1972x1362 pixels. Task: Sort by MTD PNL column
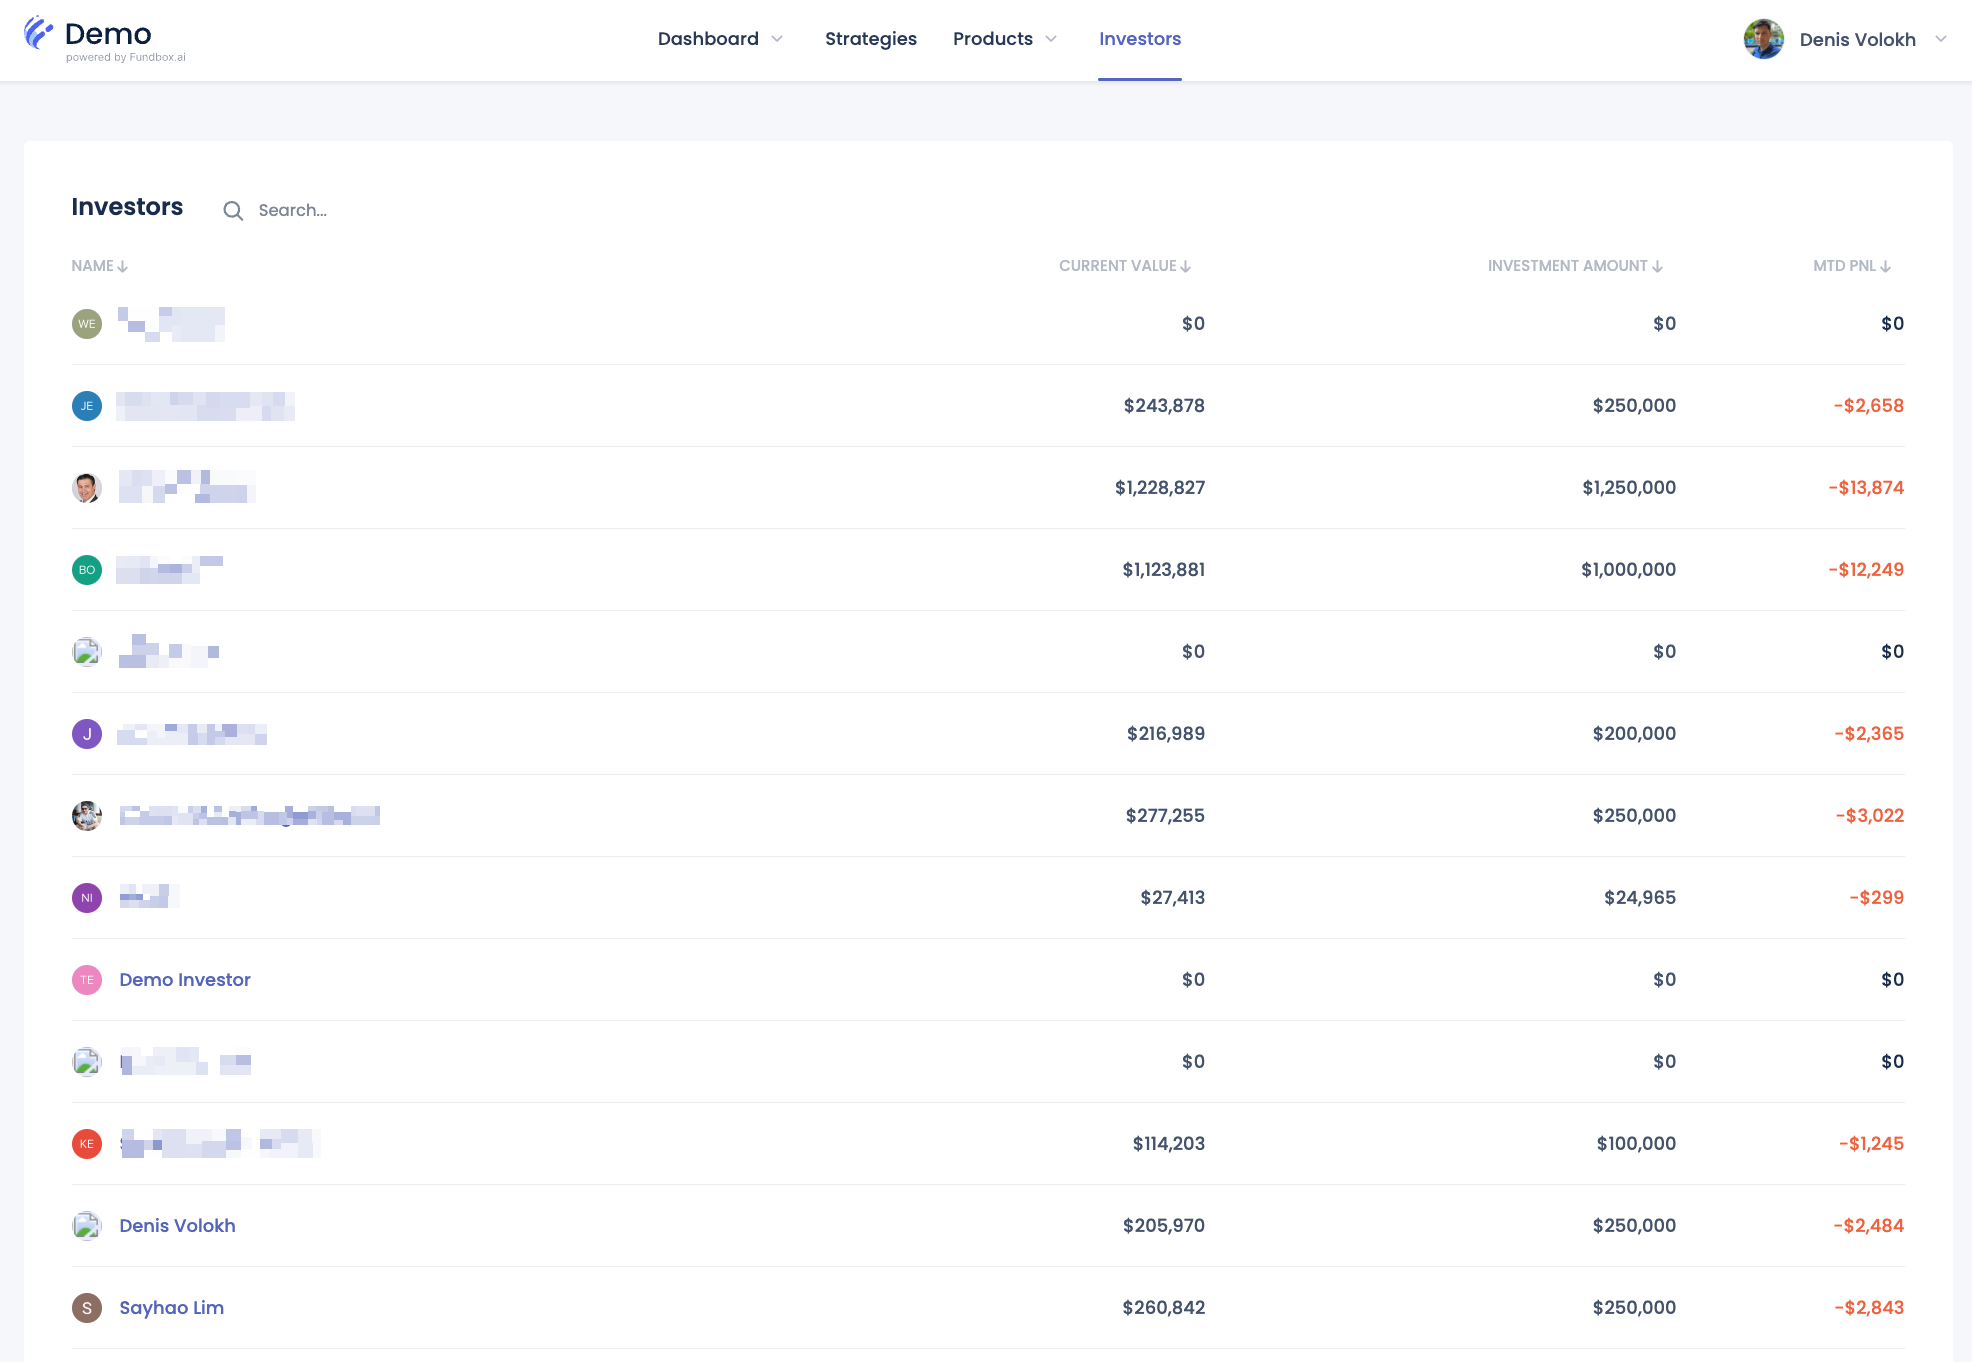(x=1852, y=266)
